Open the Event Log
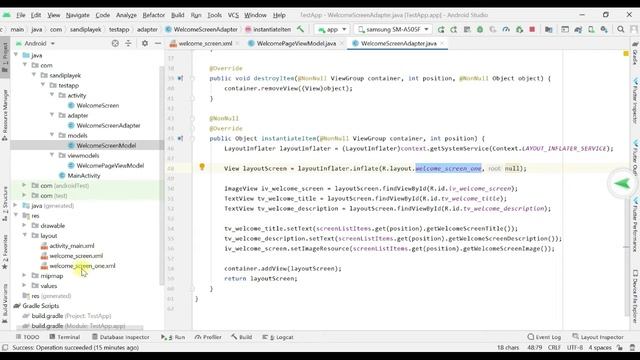The width and height of the screenshot is (640, 360). point(544,337)
